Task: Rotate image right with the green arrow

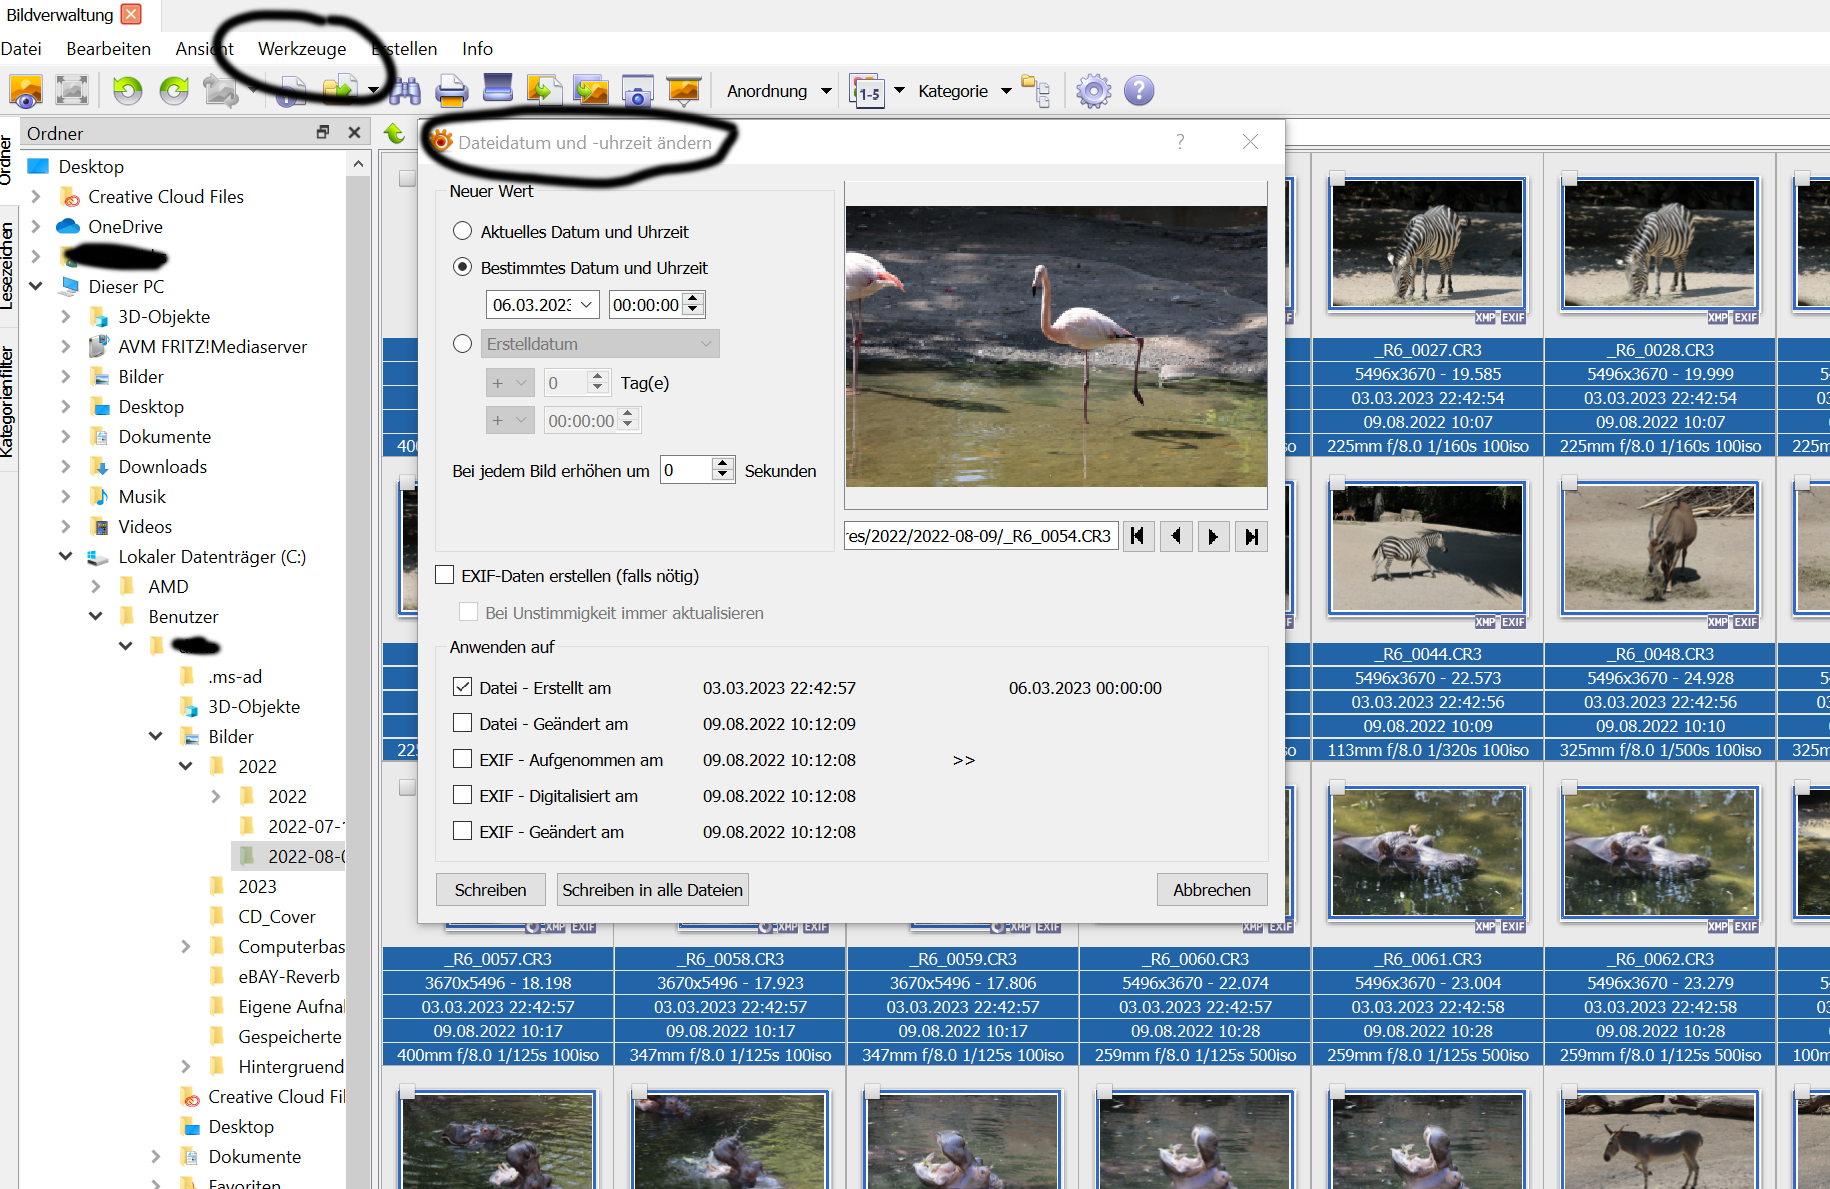Action: [174, 91]
